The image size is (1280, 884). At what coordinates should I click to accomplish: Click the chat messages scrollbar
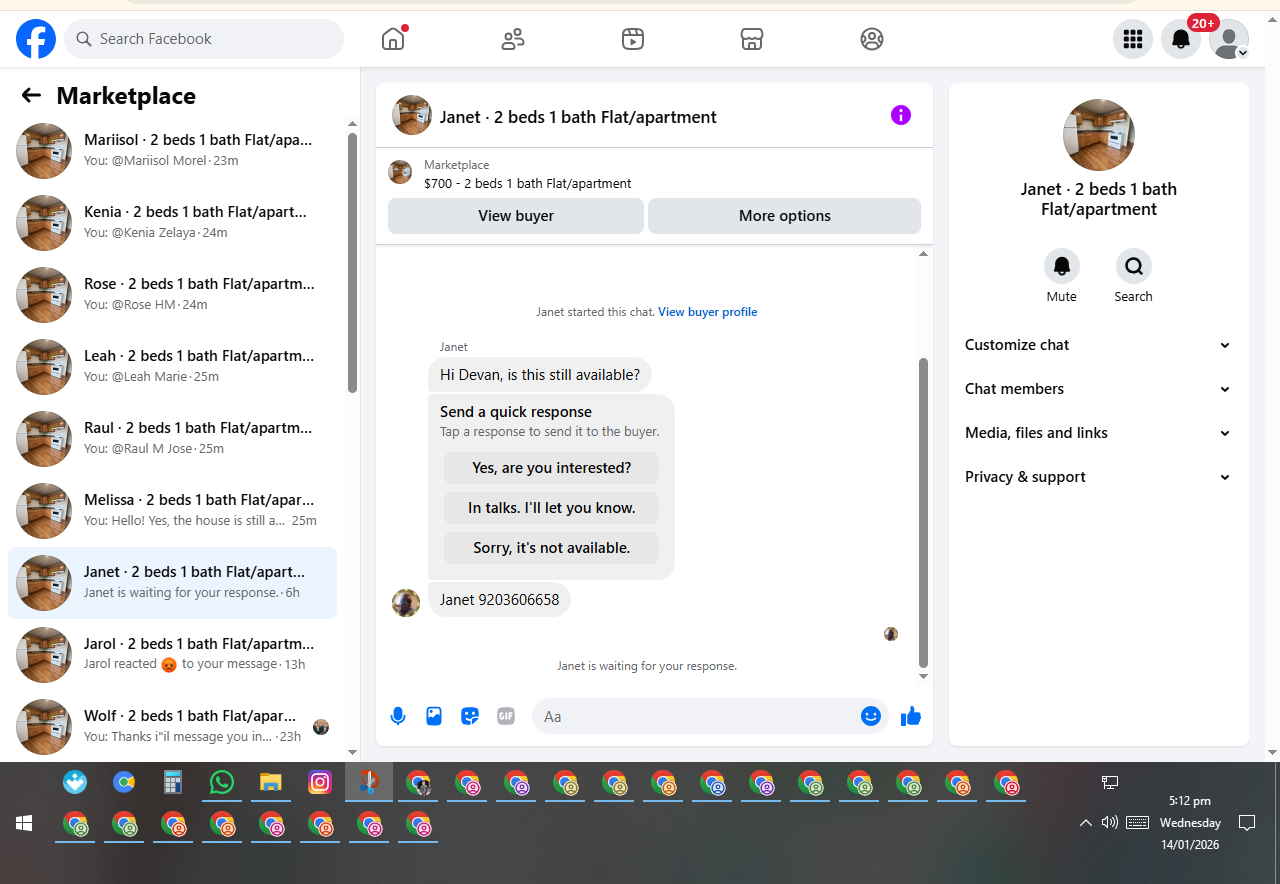coord(923,512)
